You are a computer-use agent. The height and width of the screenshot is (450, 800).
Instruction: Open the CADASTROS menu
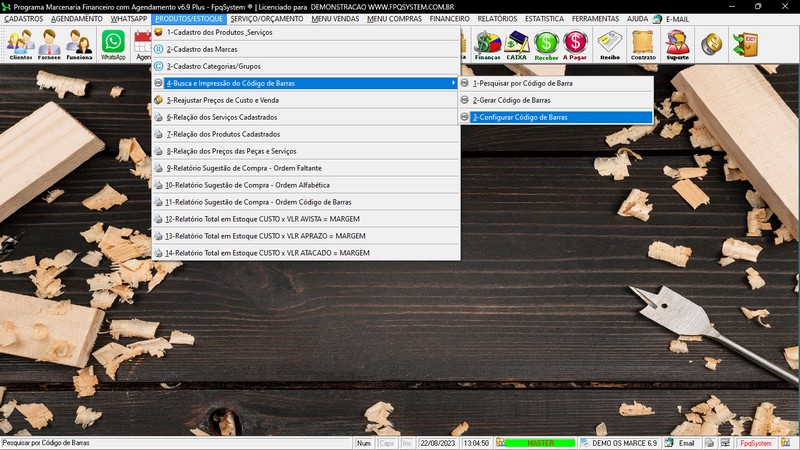coord(23,19)
